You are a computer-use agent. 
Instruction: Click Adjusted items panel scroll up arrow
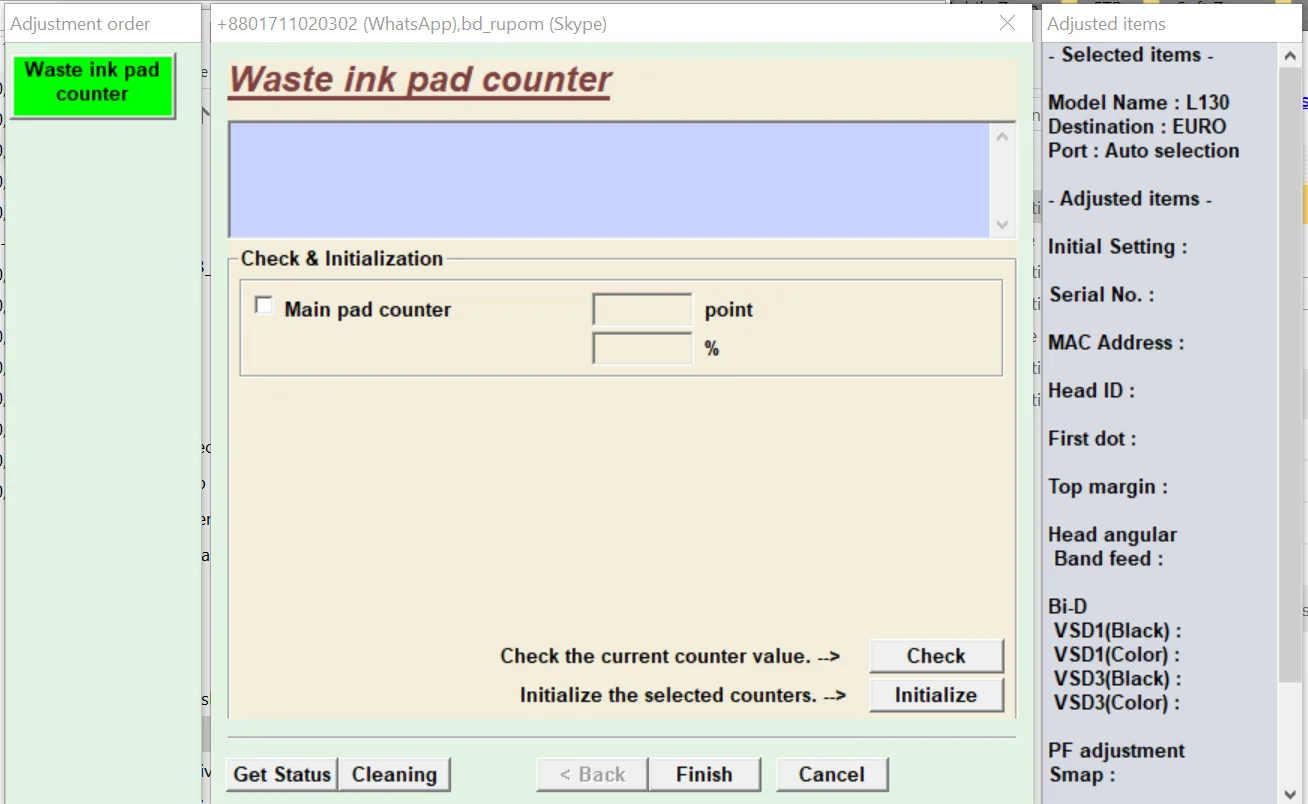coord(1290,57)
